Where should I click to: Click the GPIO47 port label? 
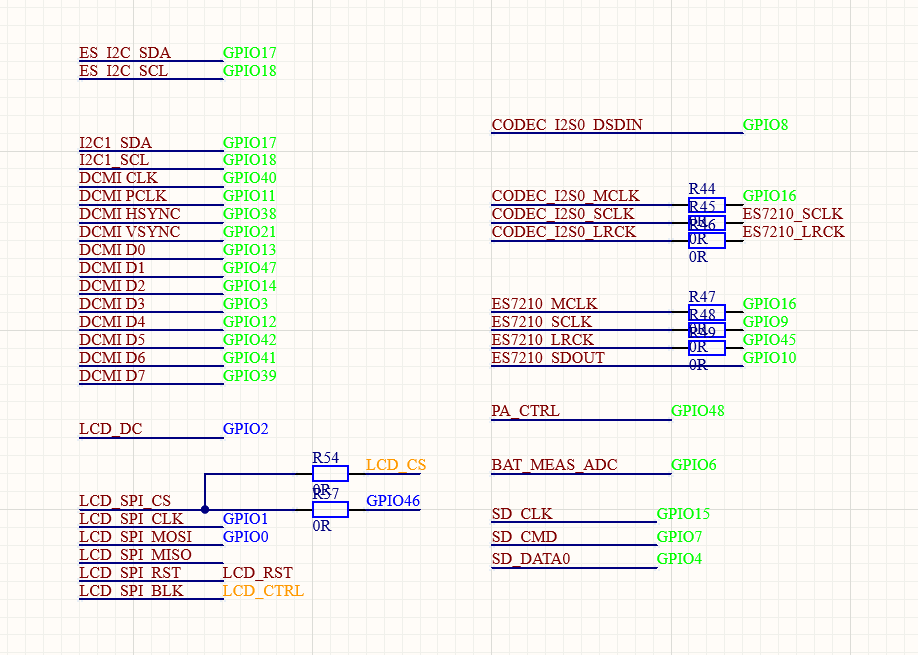pyautogui.click(x=249, y=268)
